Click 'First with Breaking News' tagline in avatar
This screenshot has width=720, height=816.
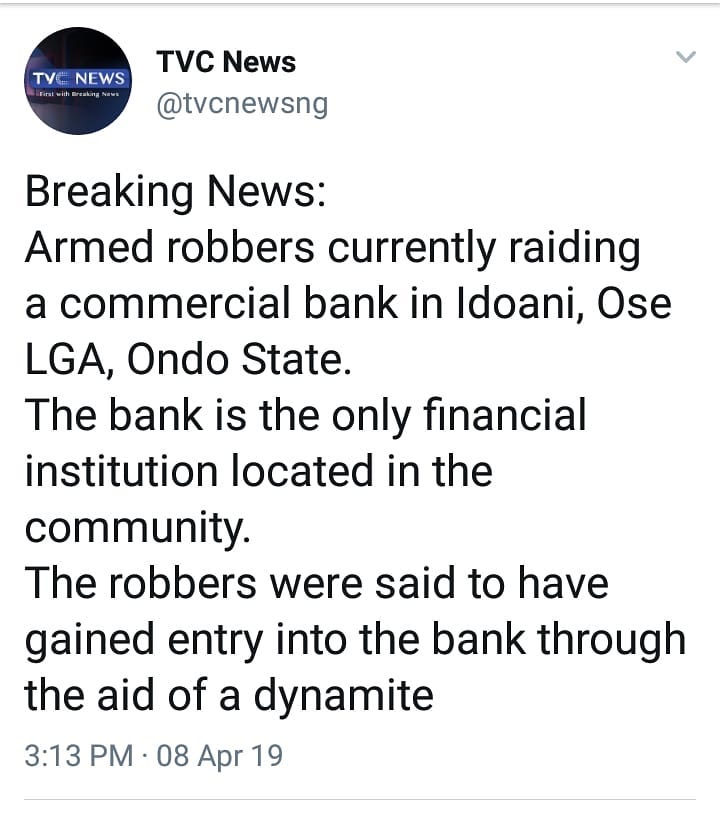[x=78, y=94]
